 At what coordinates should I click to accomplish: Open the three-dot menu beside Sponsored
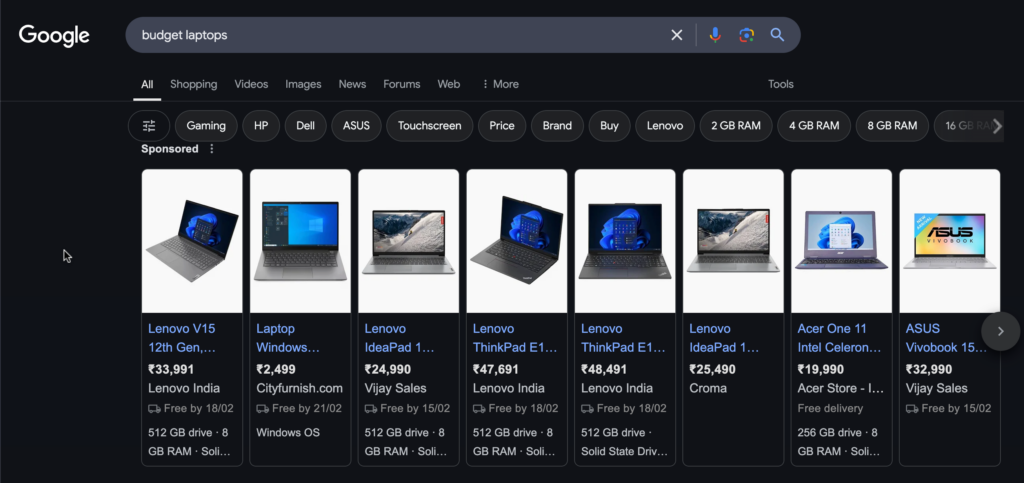211,149
